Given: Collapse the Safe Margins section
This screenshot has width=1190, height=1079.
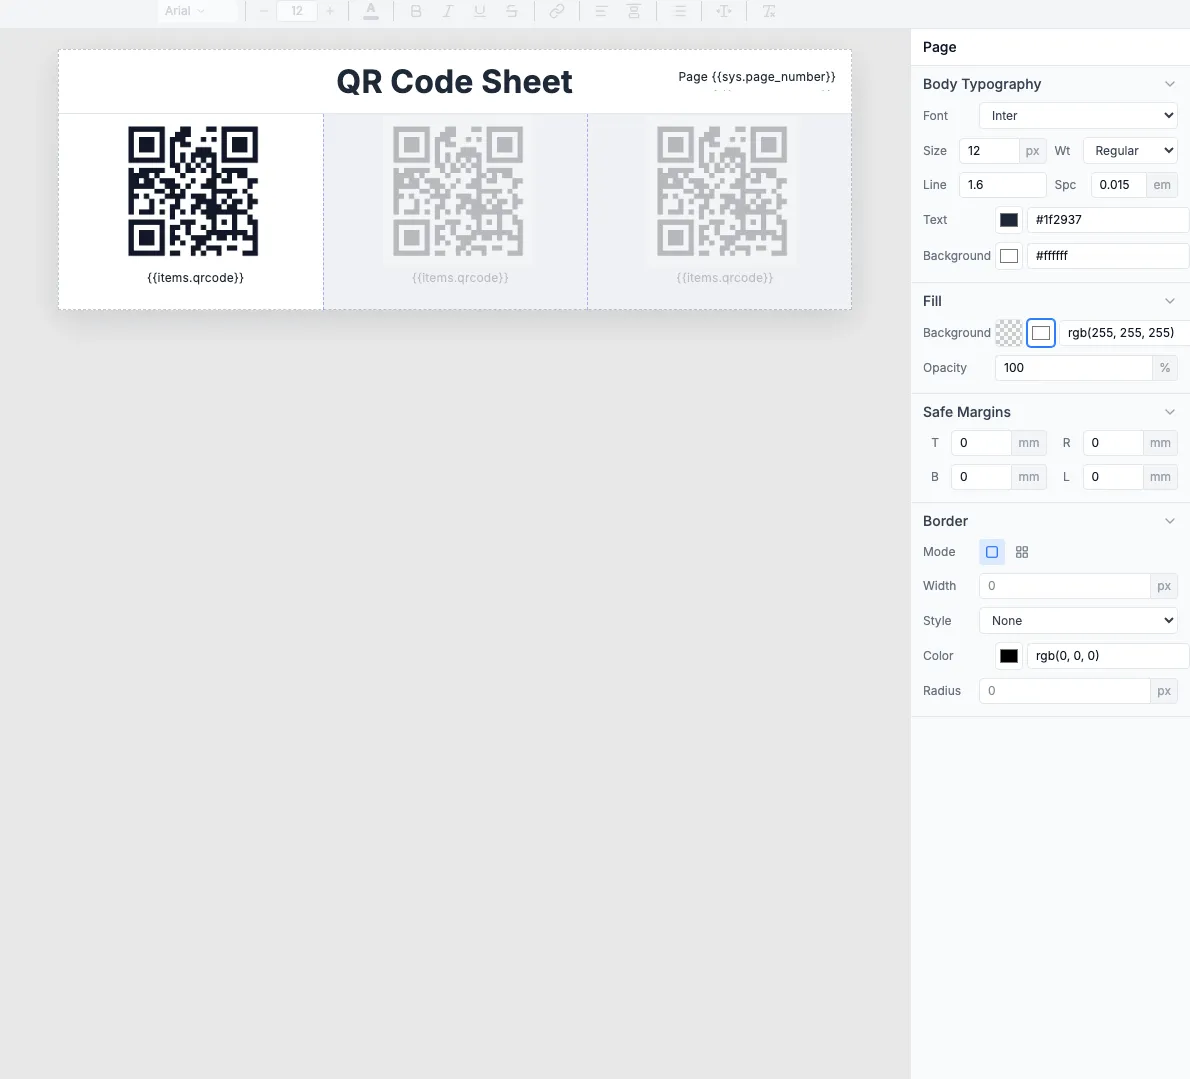Looking at the screenshot, I should [1169, 411].
